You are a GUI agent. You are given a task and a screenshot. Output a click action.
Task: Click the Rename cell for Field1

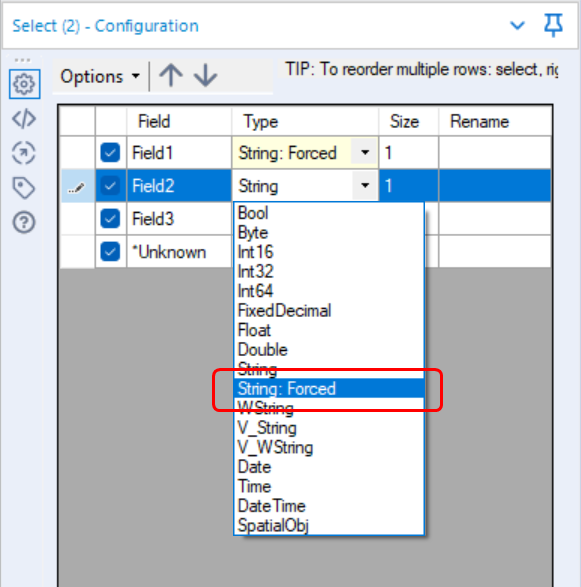(x=495, y=152)
